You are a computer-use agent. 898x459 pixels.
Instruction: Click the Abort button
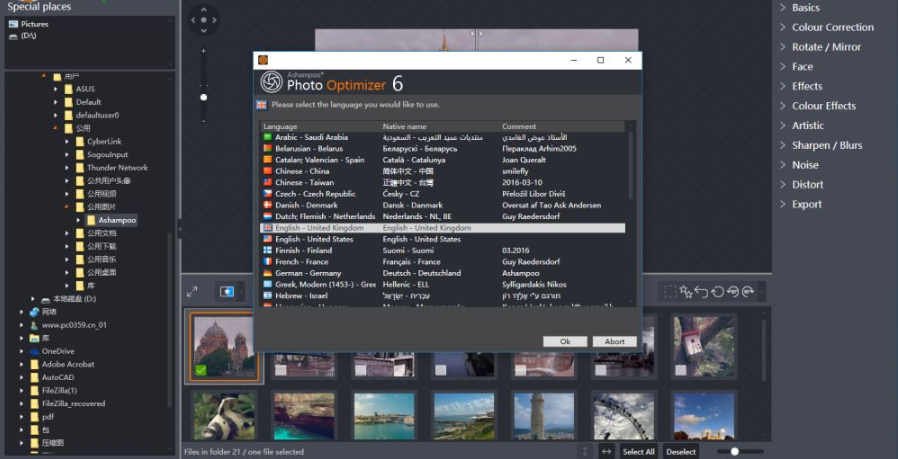point(614,341)
